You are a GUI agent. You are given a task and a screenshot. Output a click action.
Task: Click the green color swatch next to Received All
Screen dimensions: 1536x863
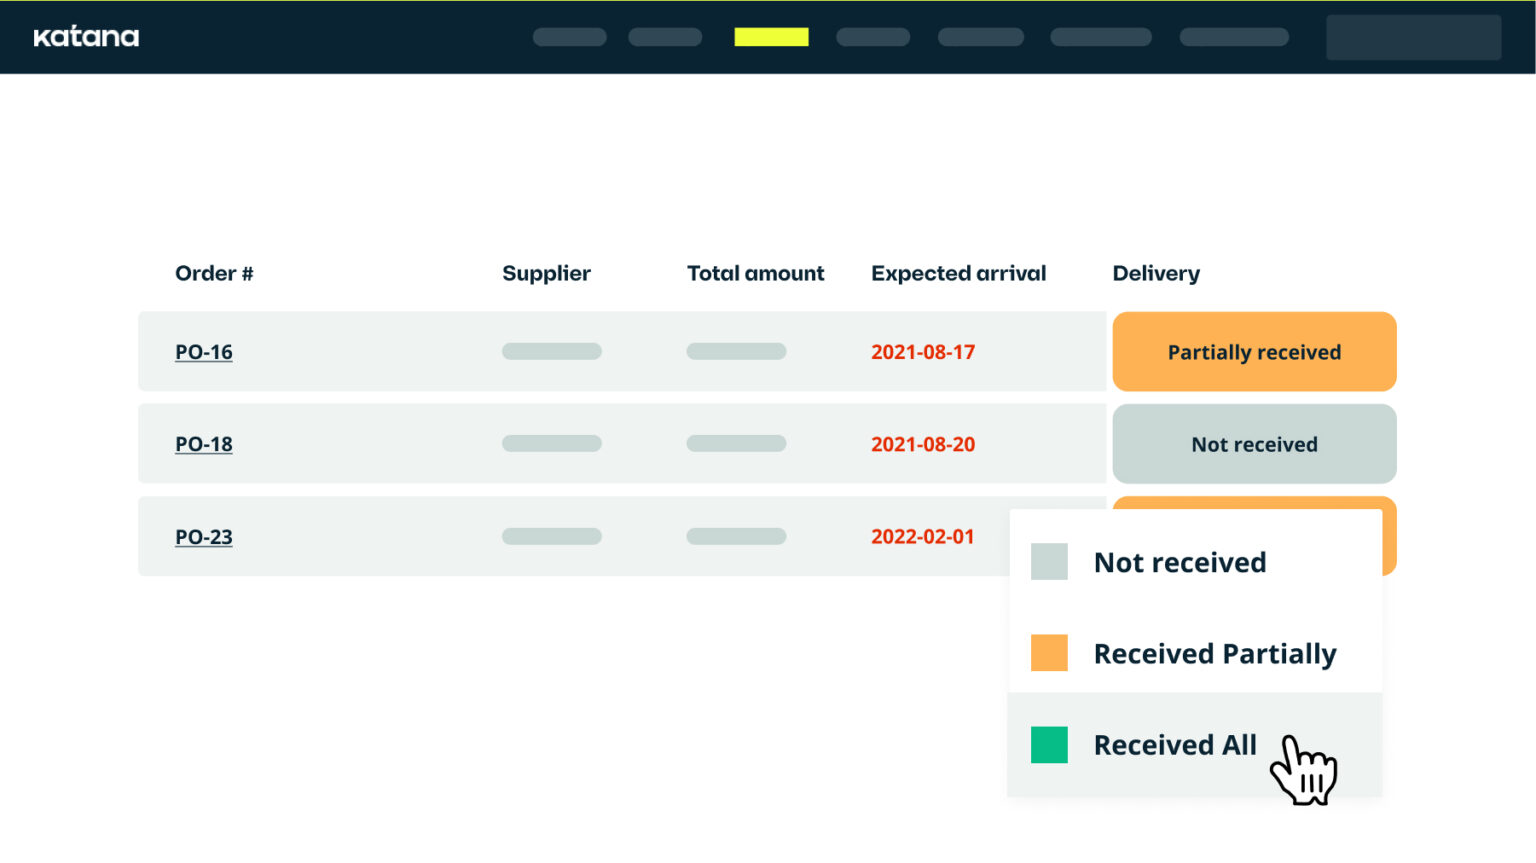tap(1048, 744)
